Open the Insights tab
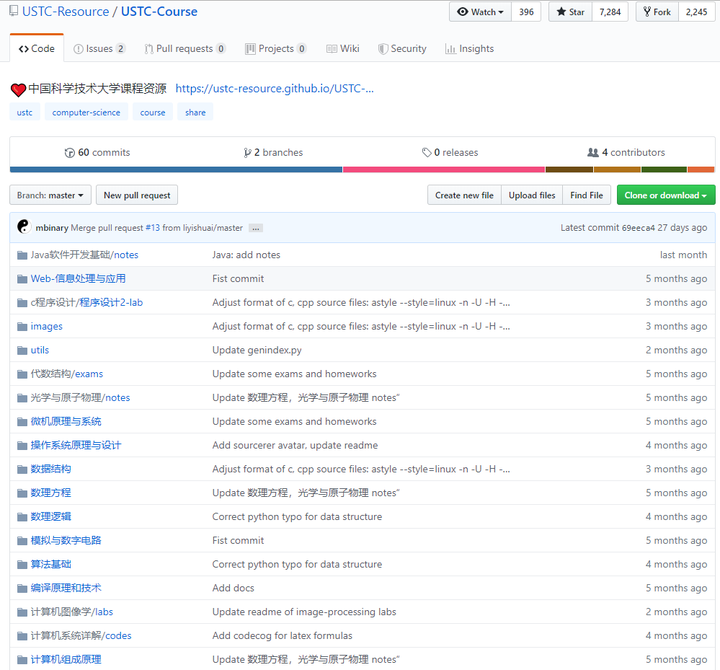 pyautogui.click(x=469, y=49)
